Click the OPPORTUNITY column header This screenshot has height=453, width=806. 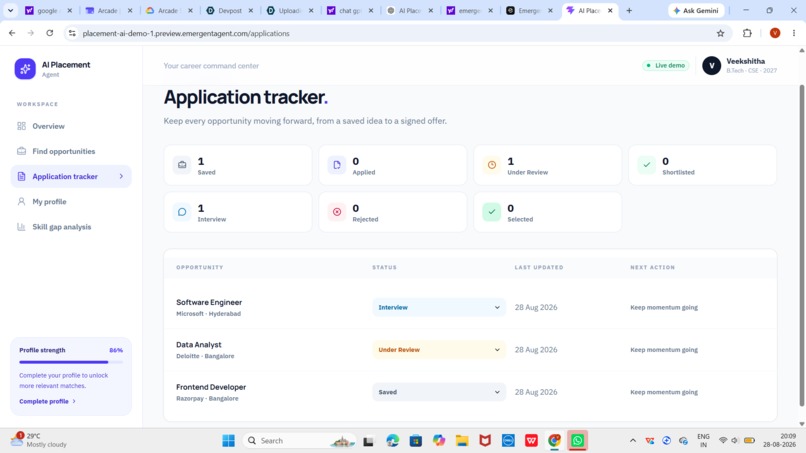(199, 267)
